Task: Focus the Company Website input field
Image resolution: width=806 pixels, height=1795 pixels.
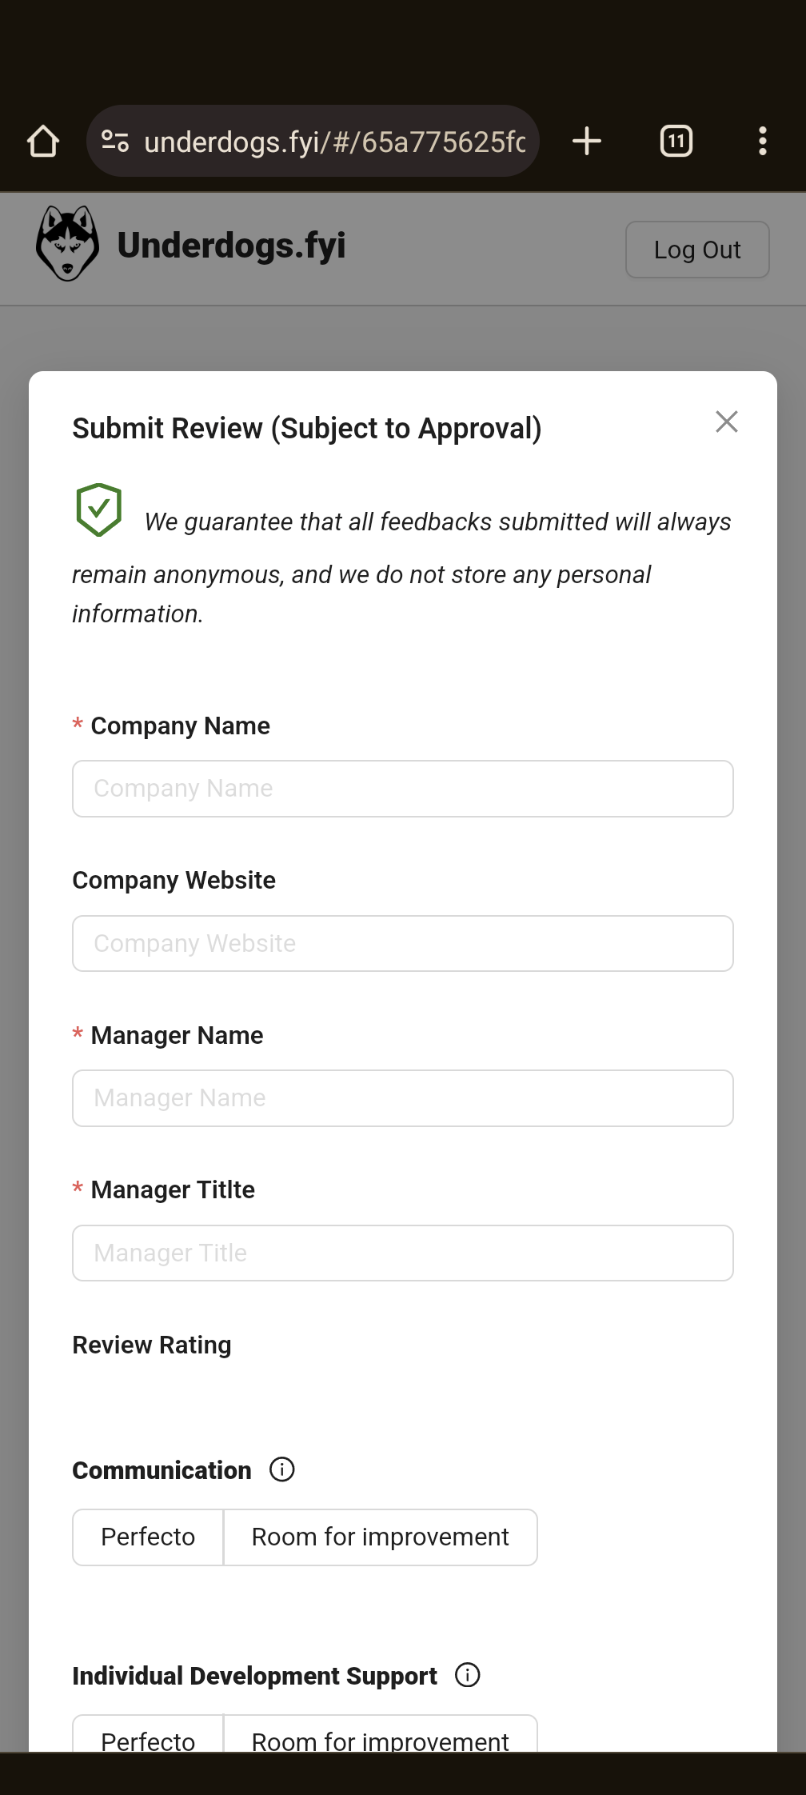Action: click(x=403, y=944)
